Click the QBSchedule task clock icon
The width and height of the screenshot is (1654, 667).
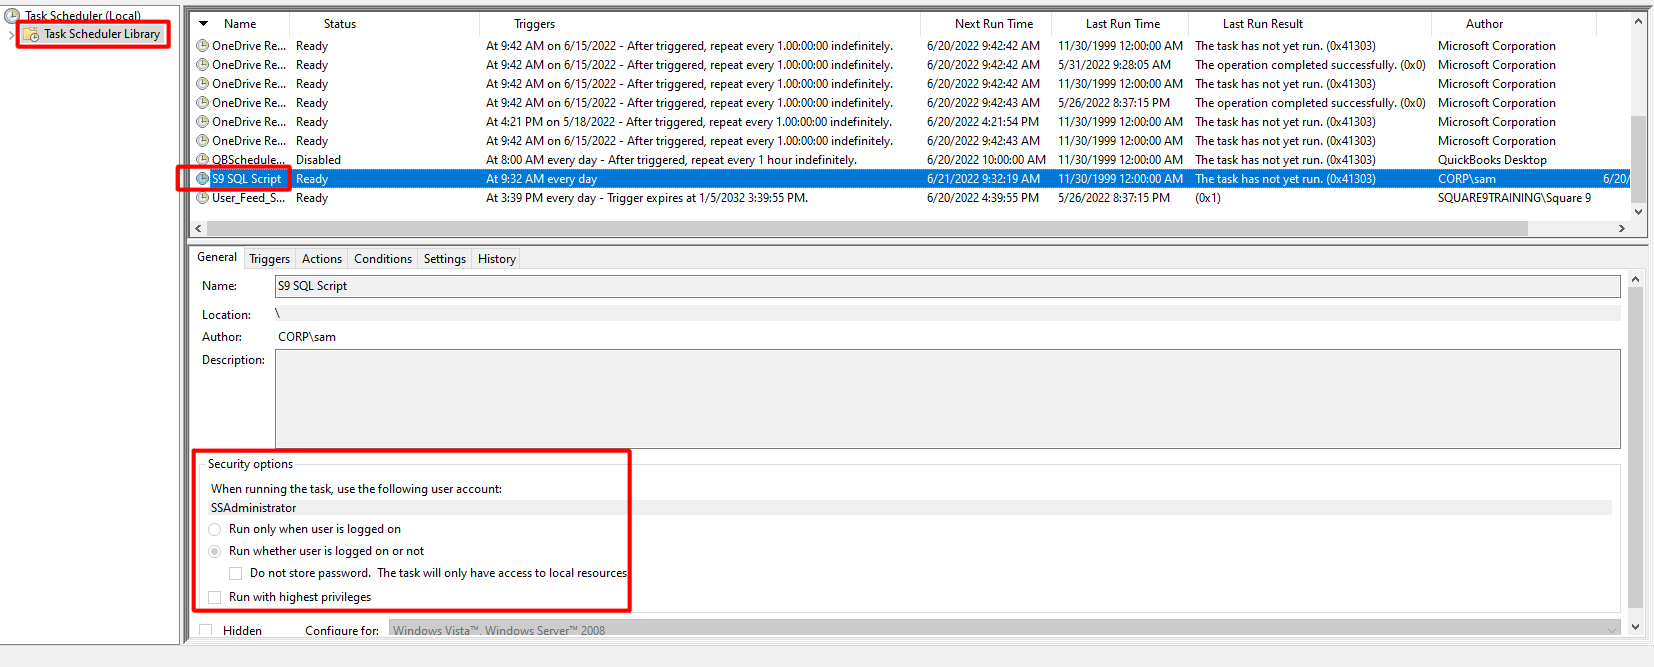point(203,160)
